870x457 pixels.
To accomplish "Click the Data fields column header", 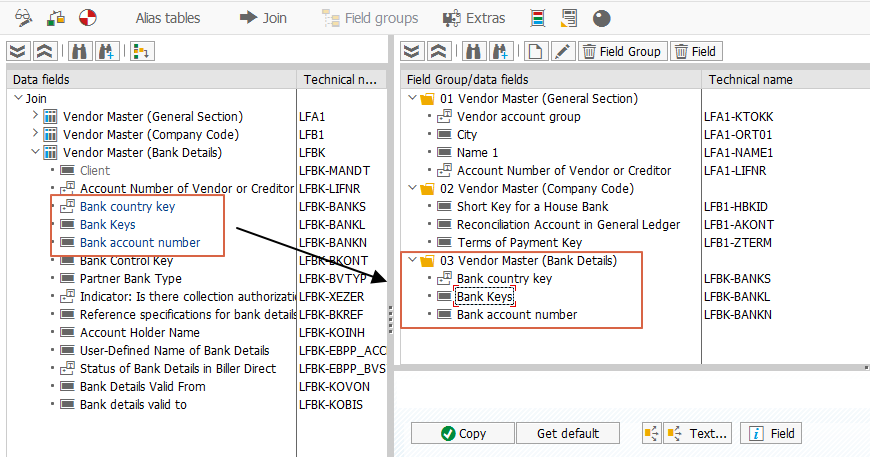I will 152,79.
